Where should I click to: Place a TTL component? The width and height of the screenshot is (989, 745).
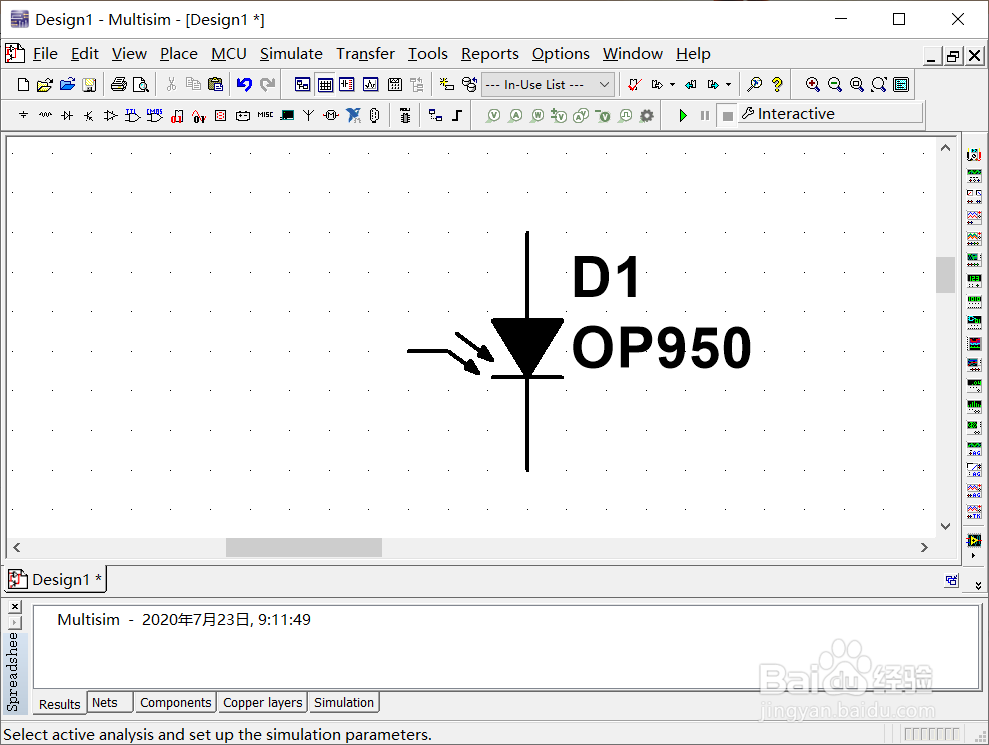coord(132,115)
